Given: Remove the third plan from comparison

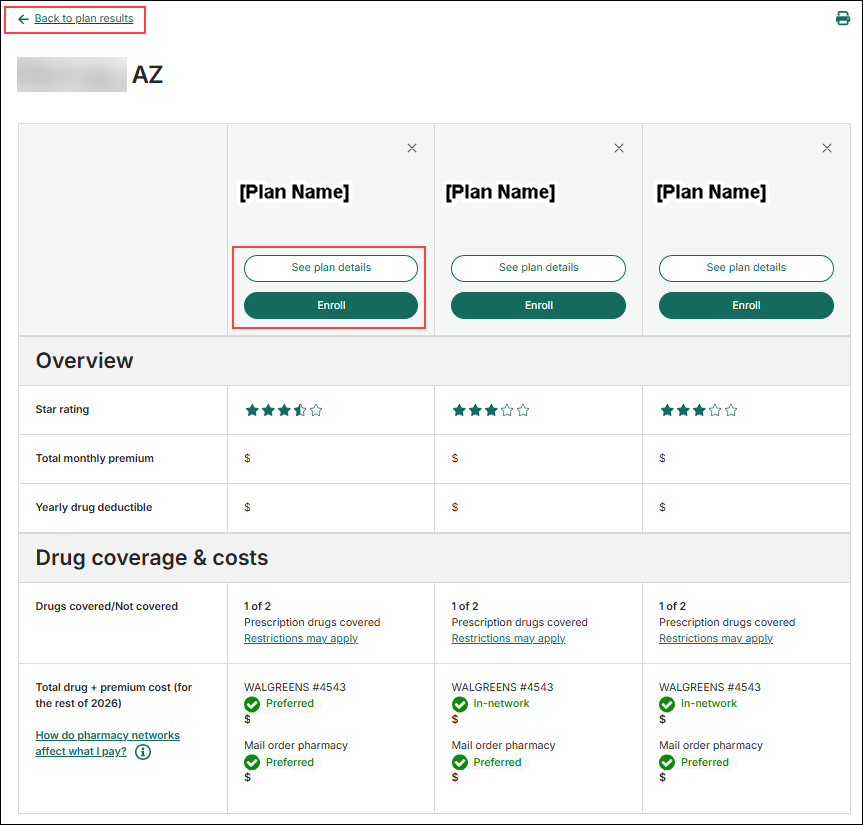Looking at the screenshot, I should [827, 148].
